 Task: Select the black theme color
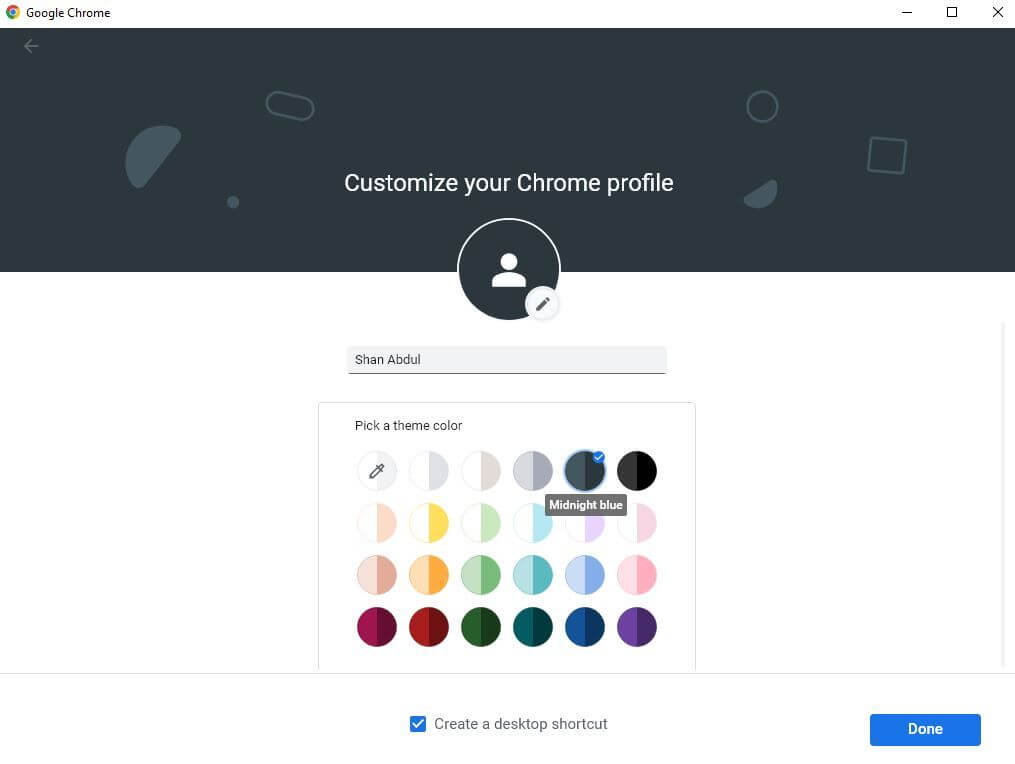(x=637, y=471)
